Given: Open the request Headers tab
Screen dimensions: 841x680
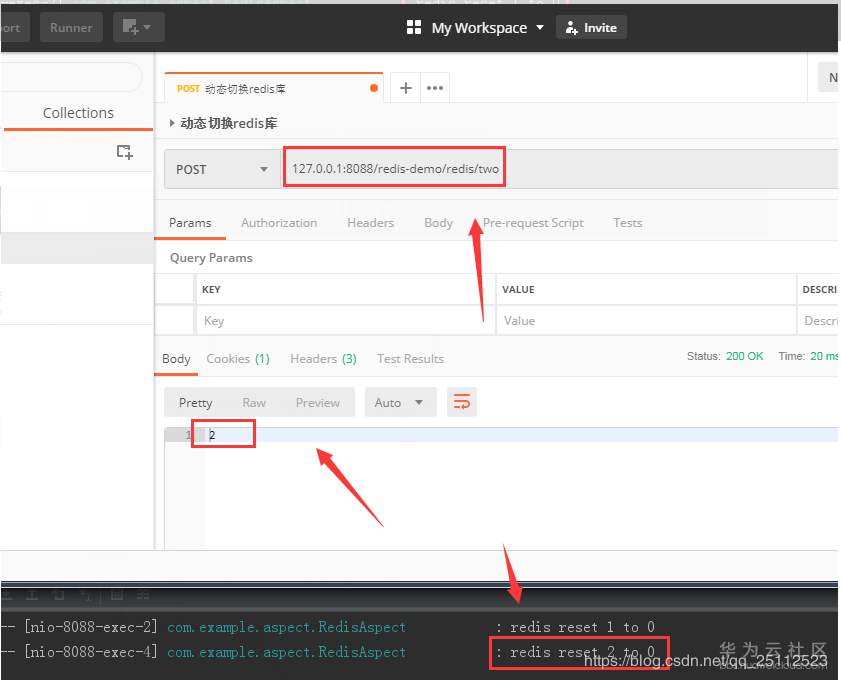Looking at the screenshot, I should pos(370,223).
